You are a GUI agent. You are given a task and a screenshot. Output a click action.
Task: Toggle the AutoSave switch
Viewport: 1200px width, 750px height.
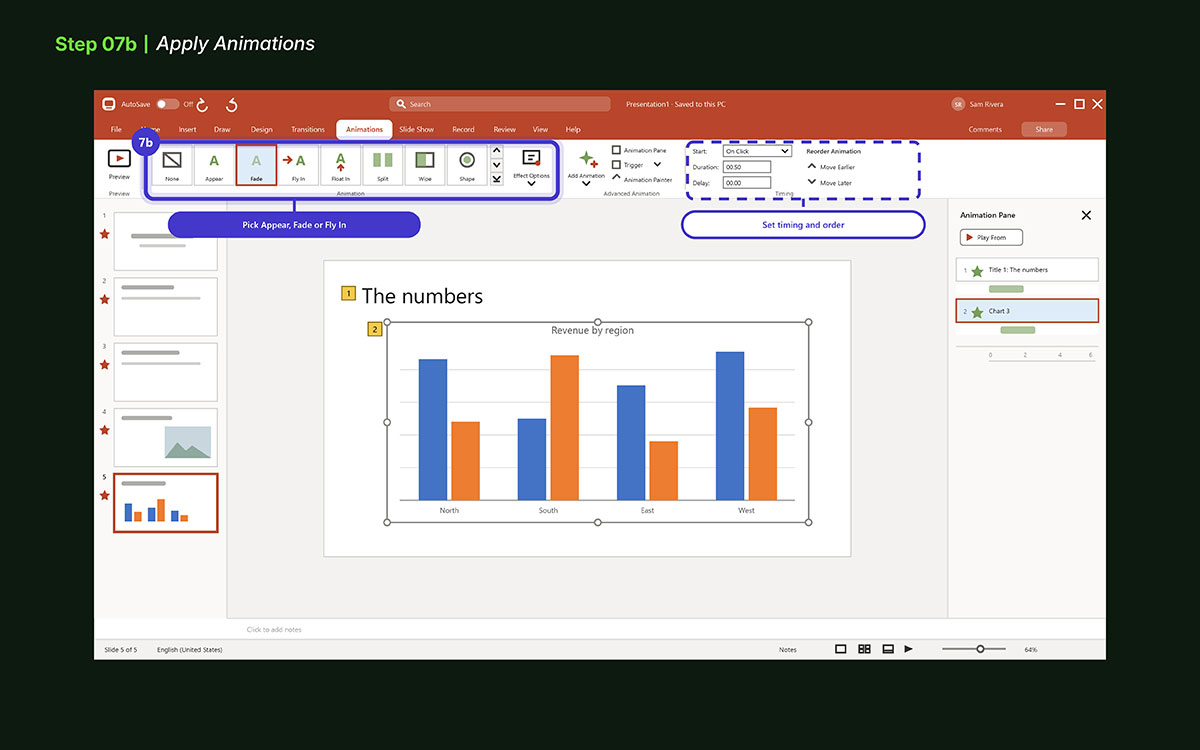[x=167, y=104]
